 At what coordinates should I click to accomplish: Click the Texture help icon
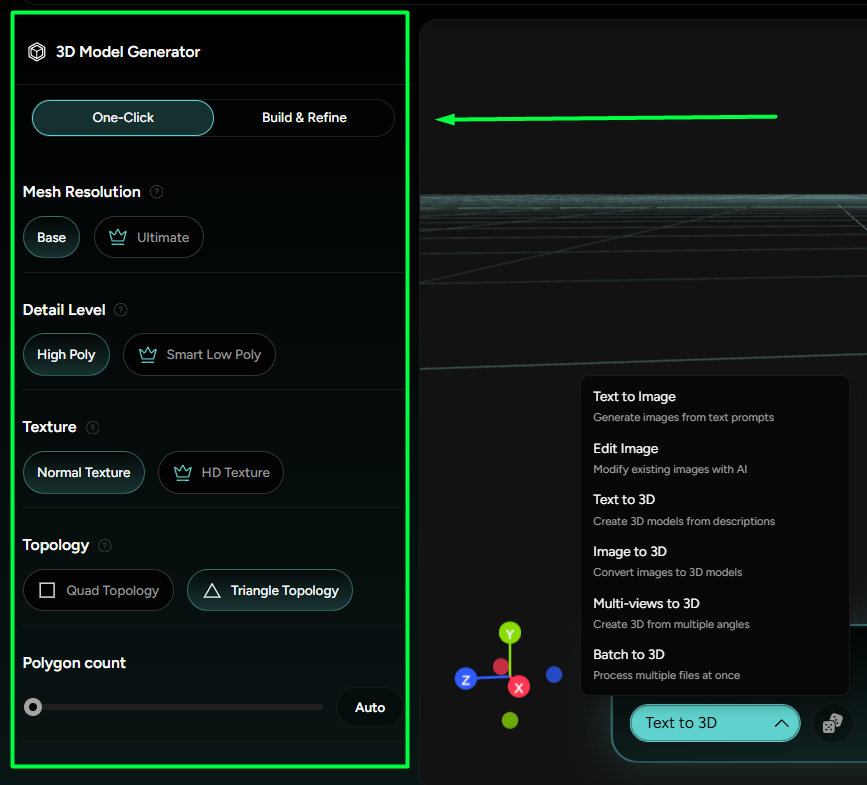tap(92, 427)
